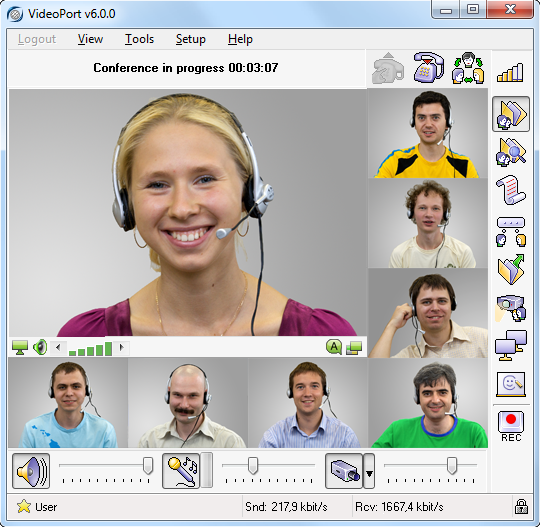Click the desktop sharing monitors icon
540x527 pixels.
(511, 345)
